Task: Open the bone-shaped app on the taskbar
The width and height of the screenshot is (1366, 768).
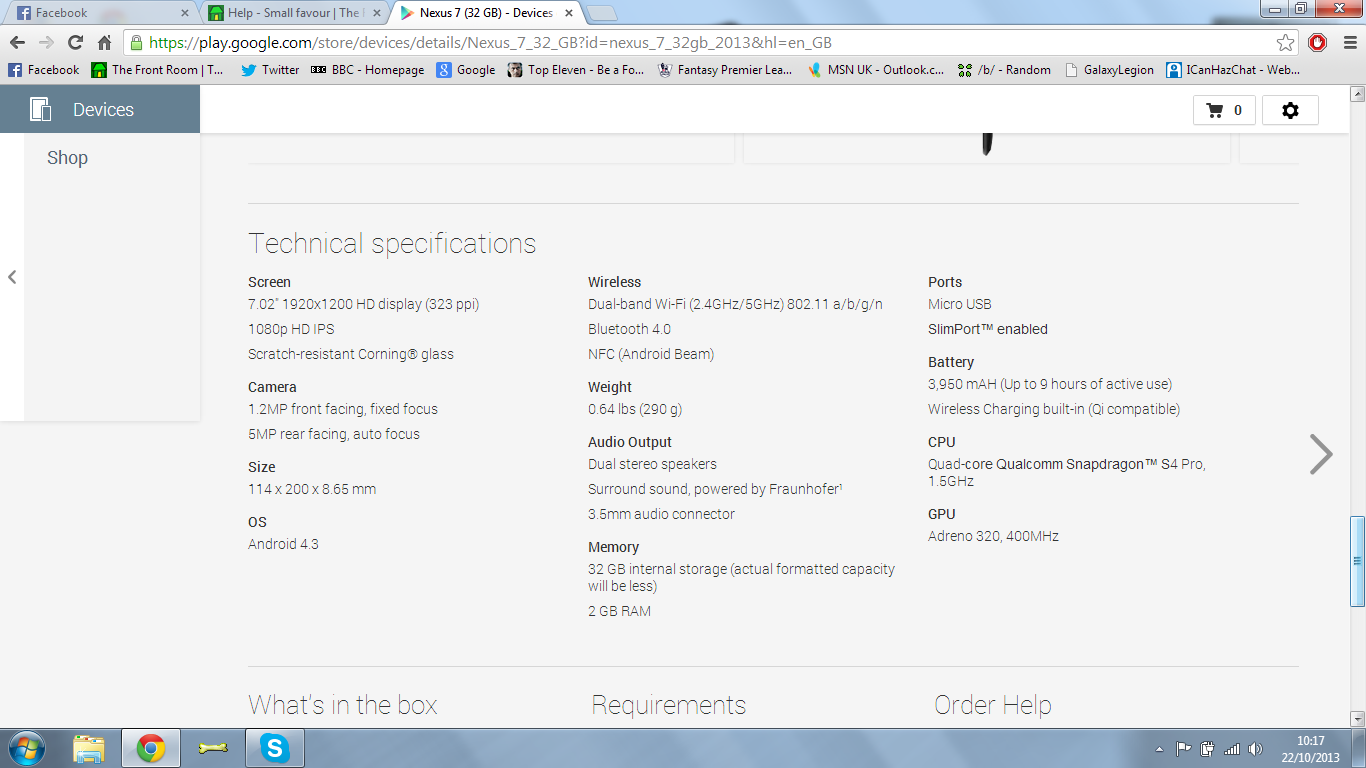Action: click(213, 748)
